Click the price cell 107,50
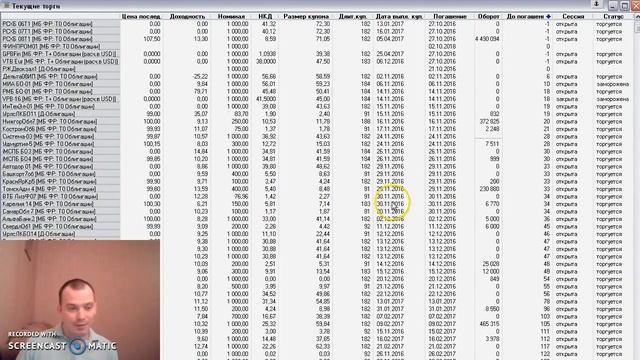 (152, 39)
